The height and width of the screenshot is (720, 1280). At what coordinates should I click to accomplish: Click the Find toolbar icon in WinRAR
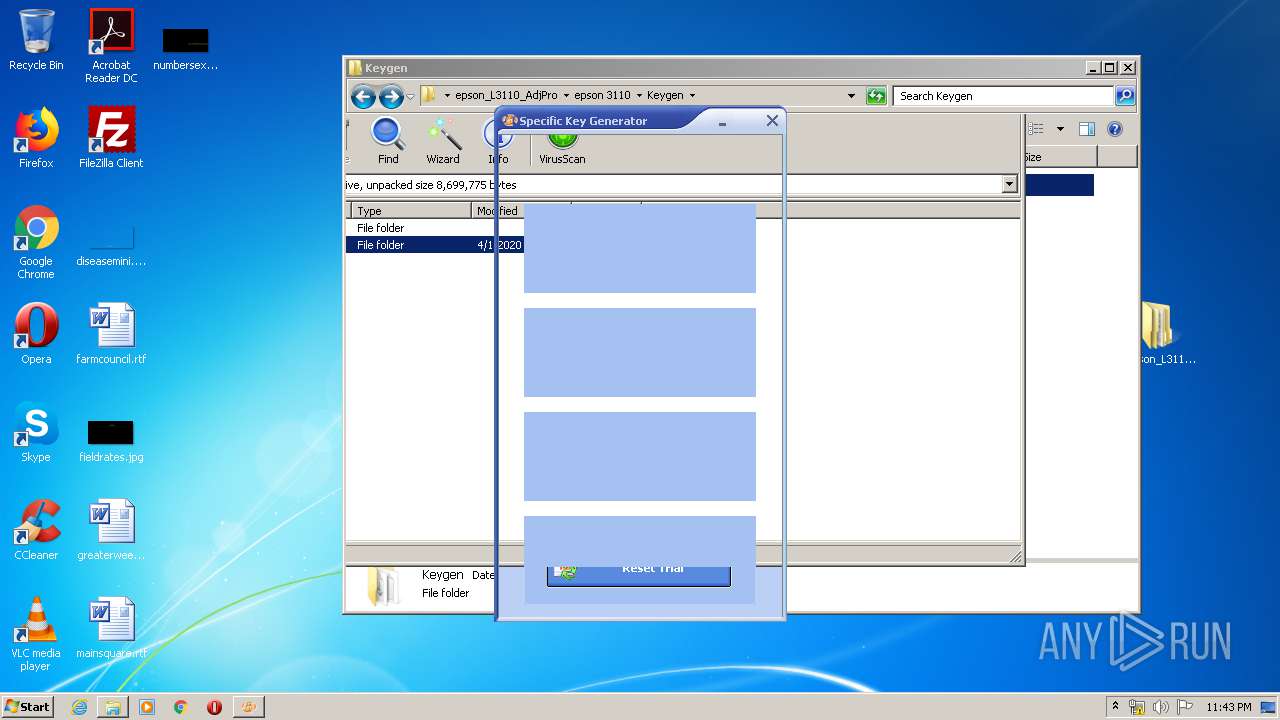click(x=388, y=140)
